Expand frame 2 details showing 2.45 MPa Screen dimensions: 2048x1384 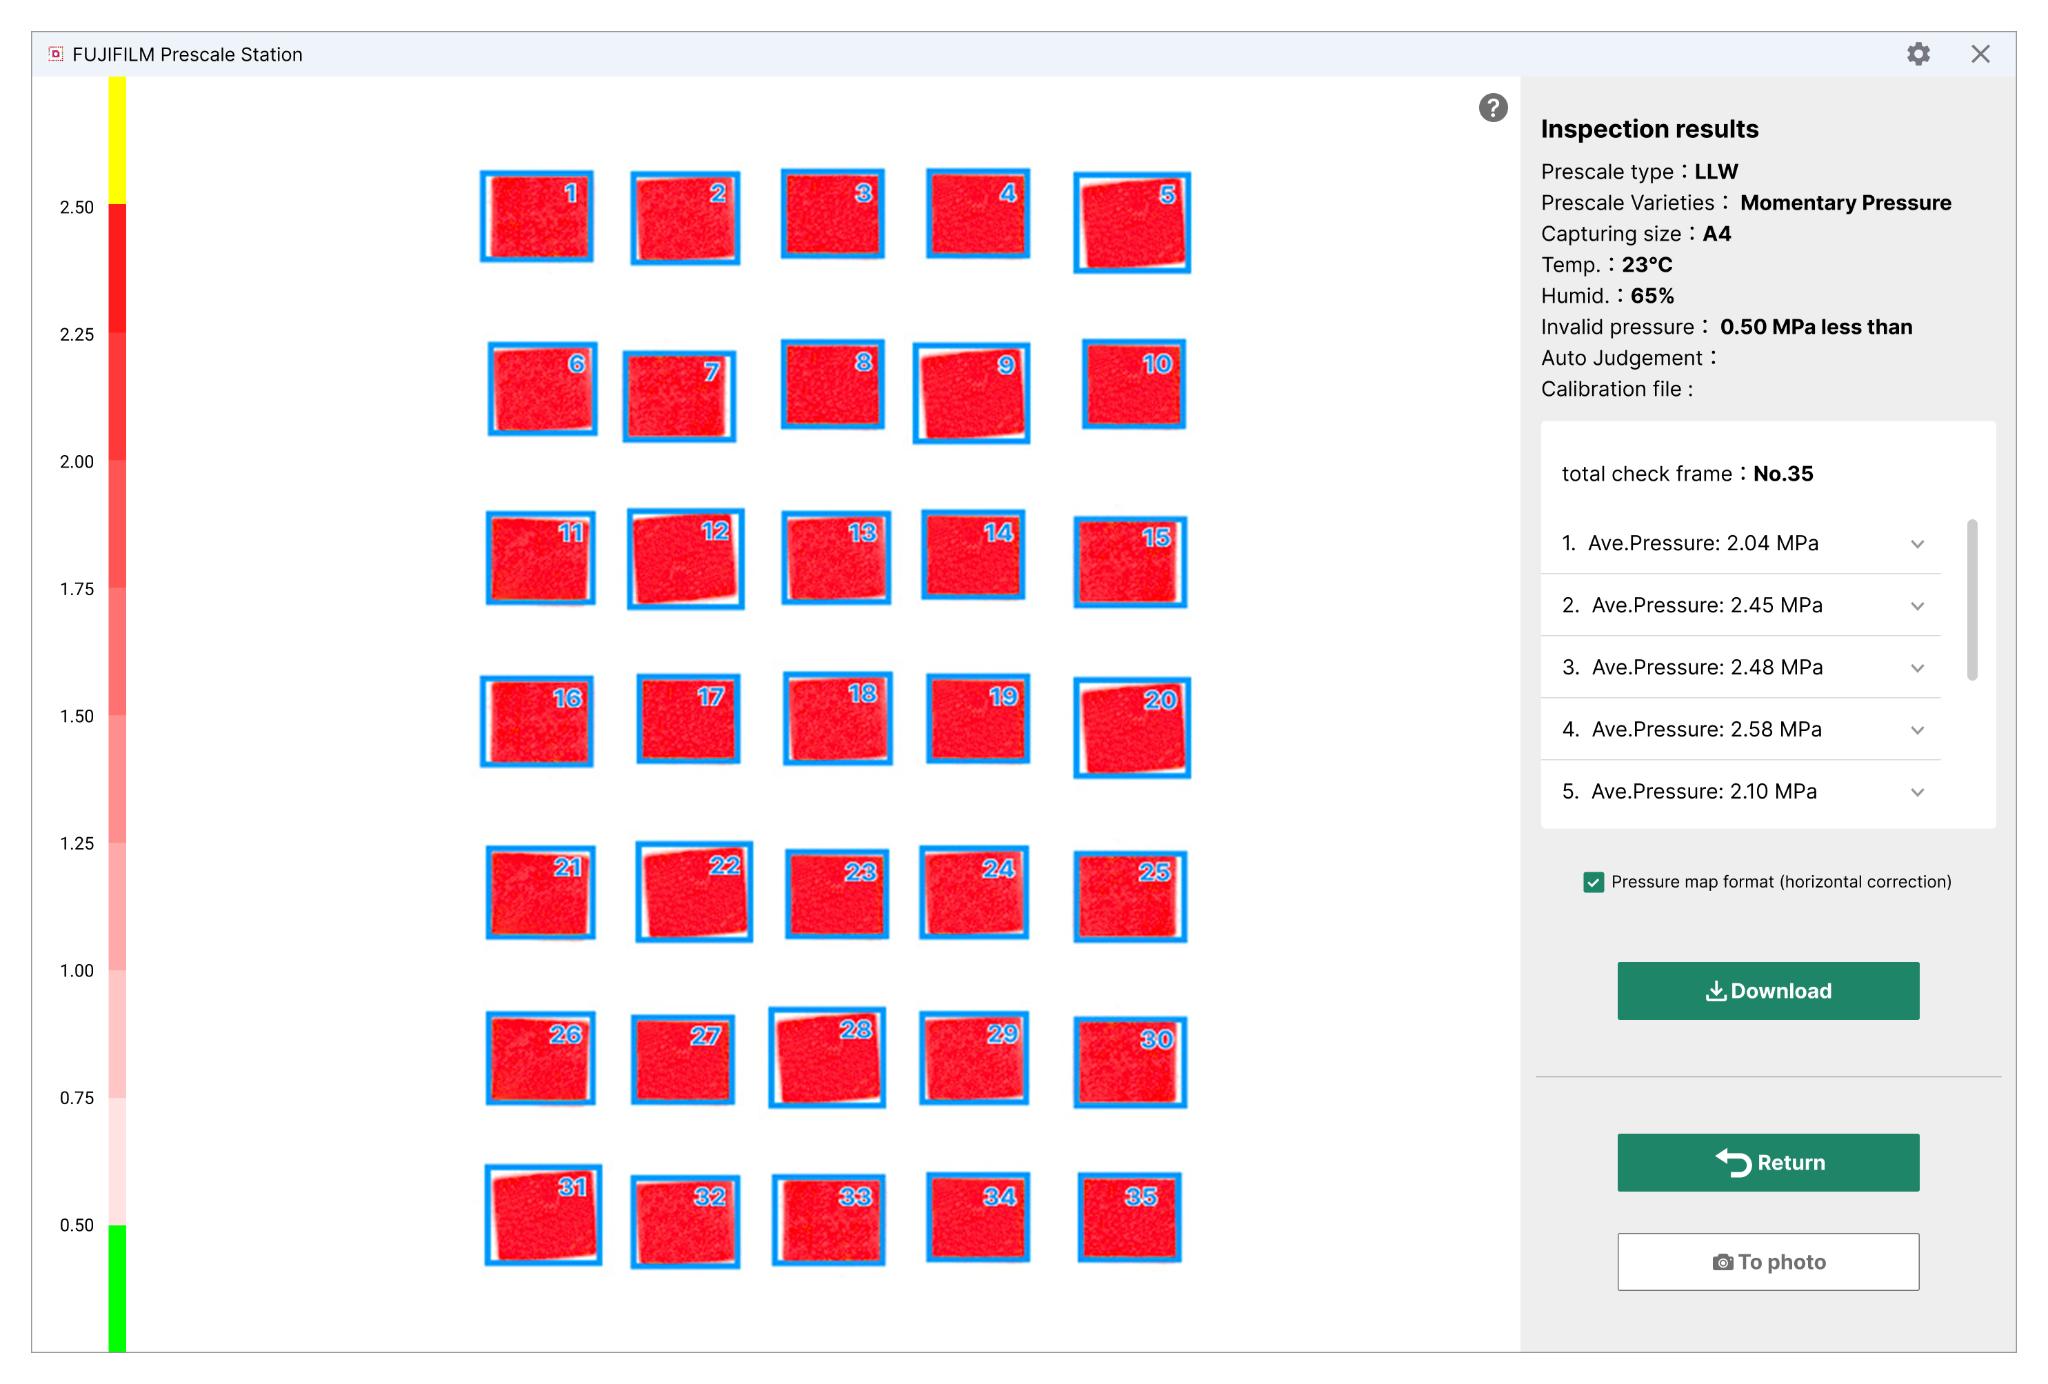(1917, 606)
